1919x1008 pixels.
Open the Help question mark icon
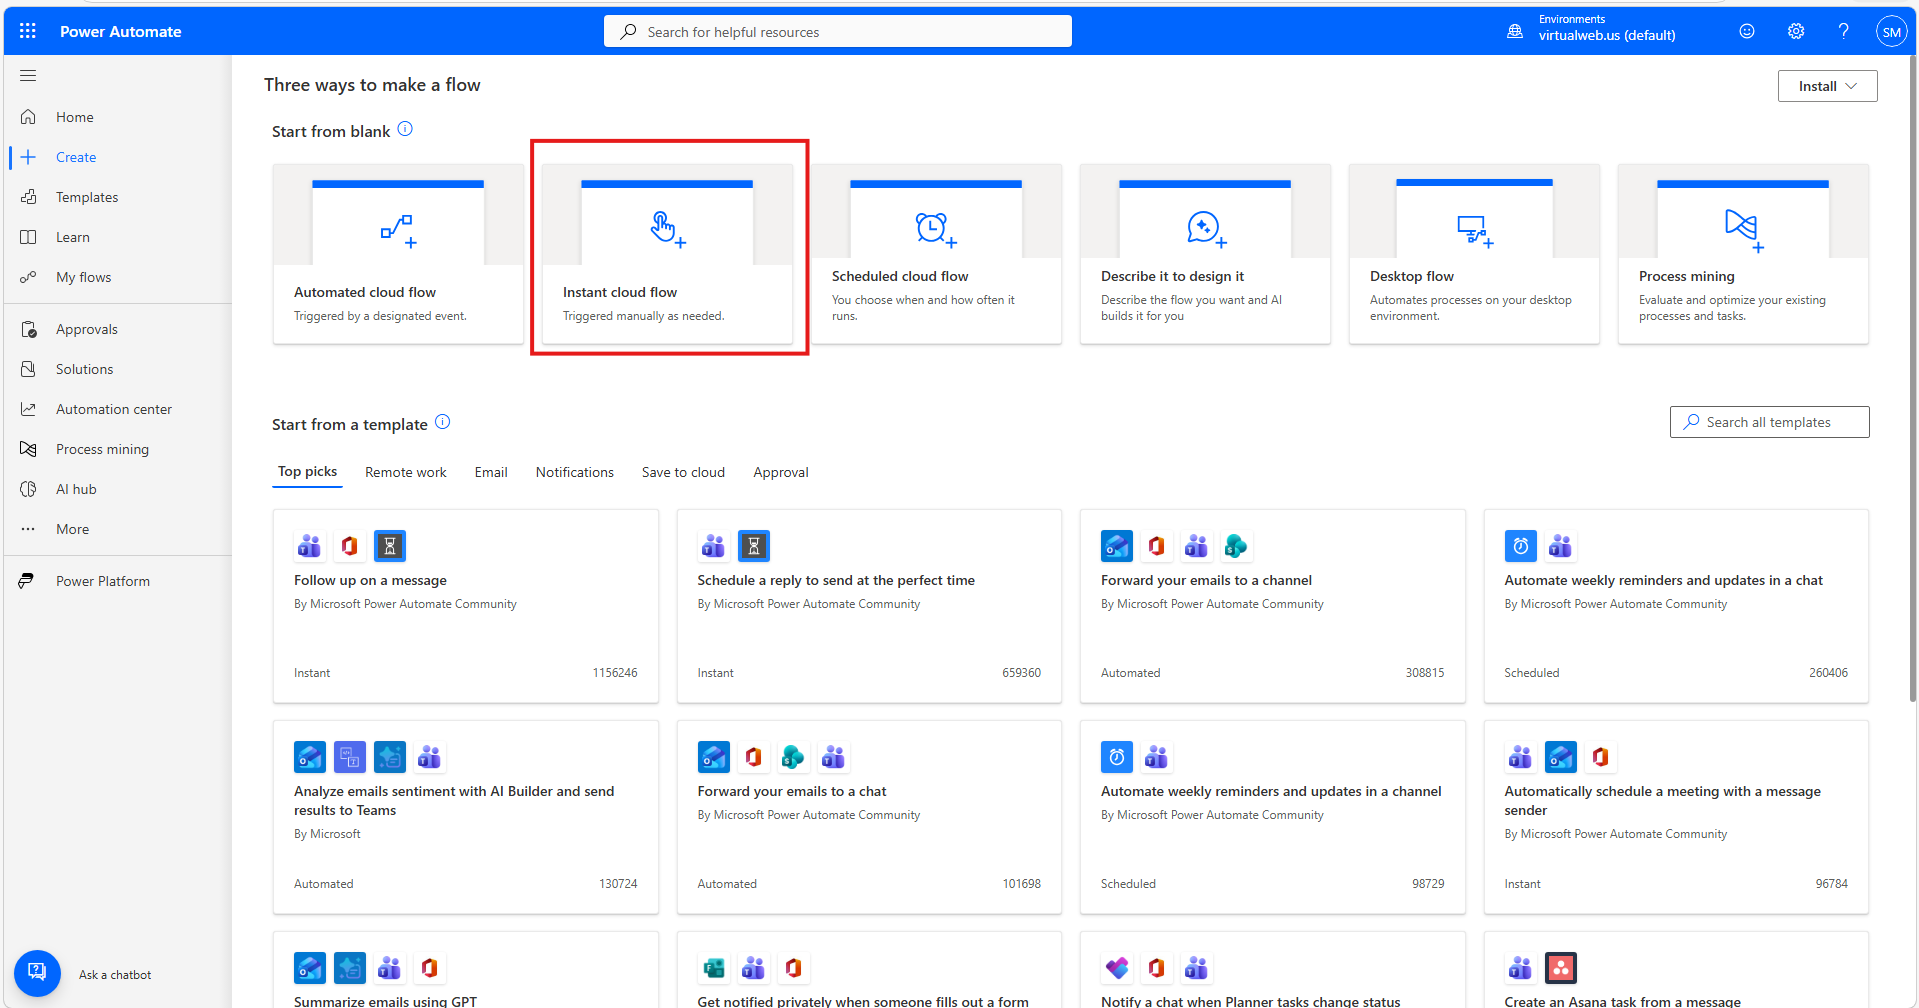[1843, 31]
